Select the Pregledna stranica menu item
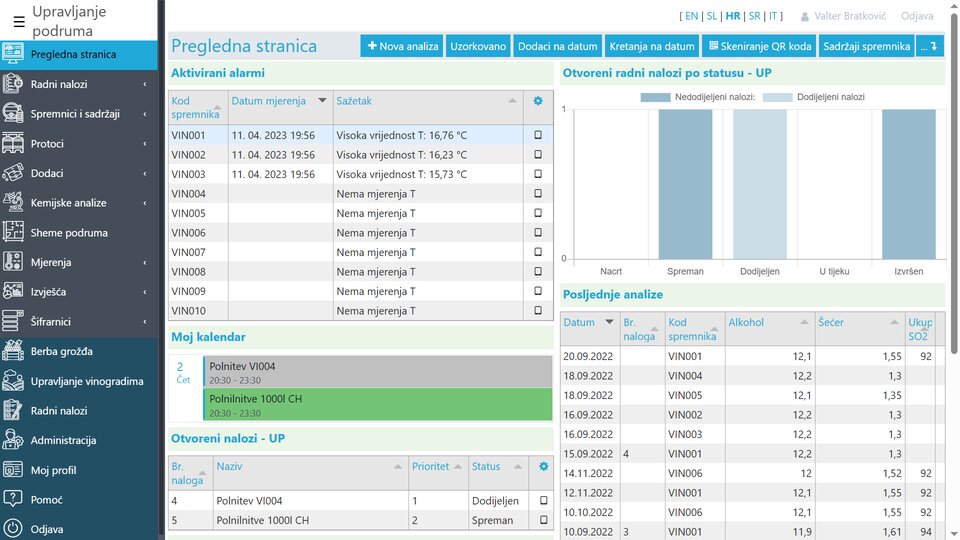This screenshot has height=540, width=960. tap(73, 55)
